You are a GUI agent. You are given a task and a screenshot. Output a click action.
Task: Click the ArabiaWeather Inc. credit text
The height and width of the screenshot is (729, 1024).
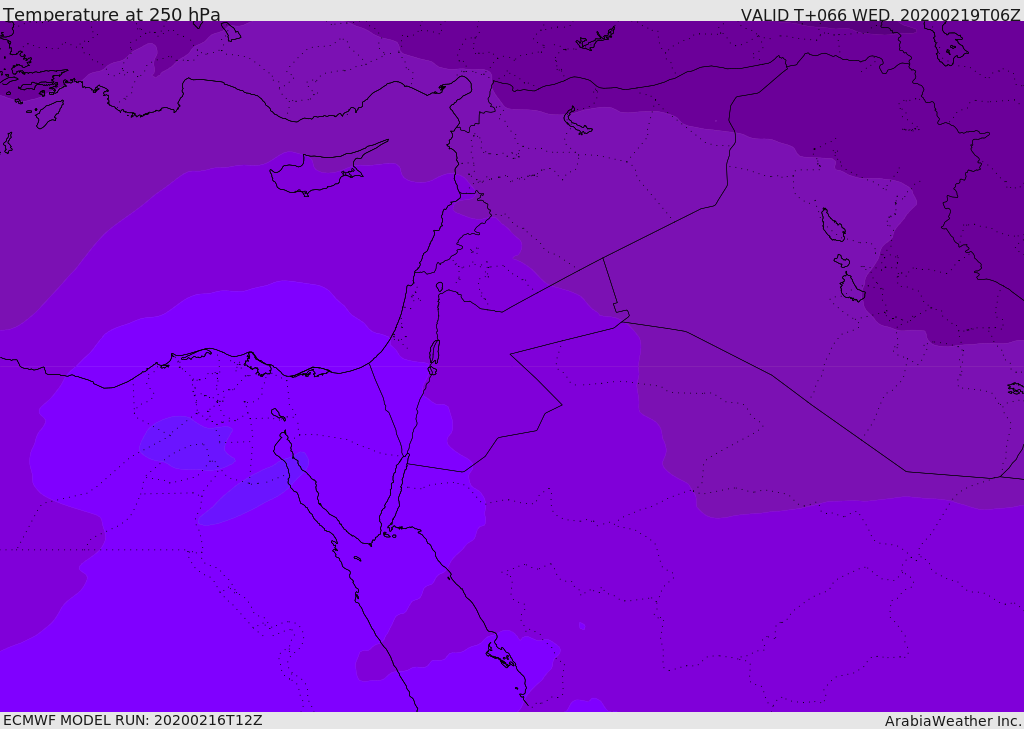[x=953, y=721]
